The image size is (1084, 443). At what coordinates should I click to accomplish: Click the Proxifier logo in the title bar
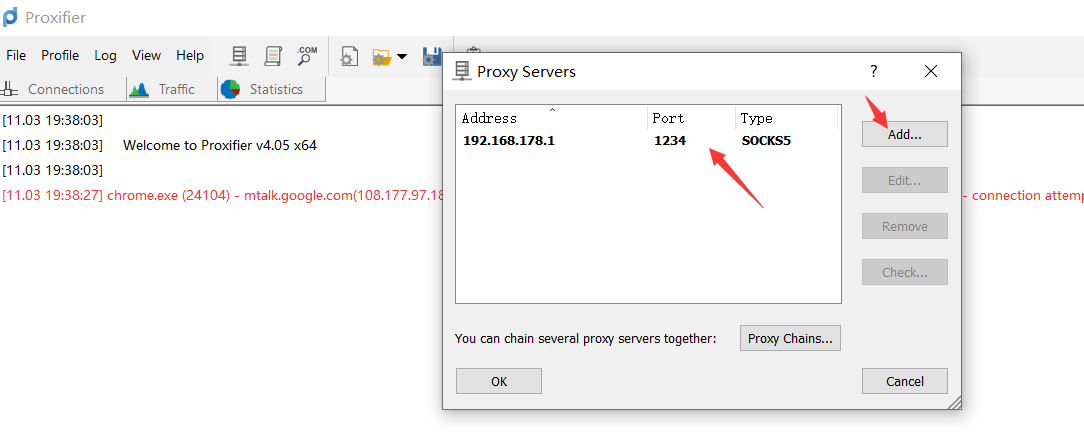tap(10, 17)
